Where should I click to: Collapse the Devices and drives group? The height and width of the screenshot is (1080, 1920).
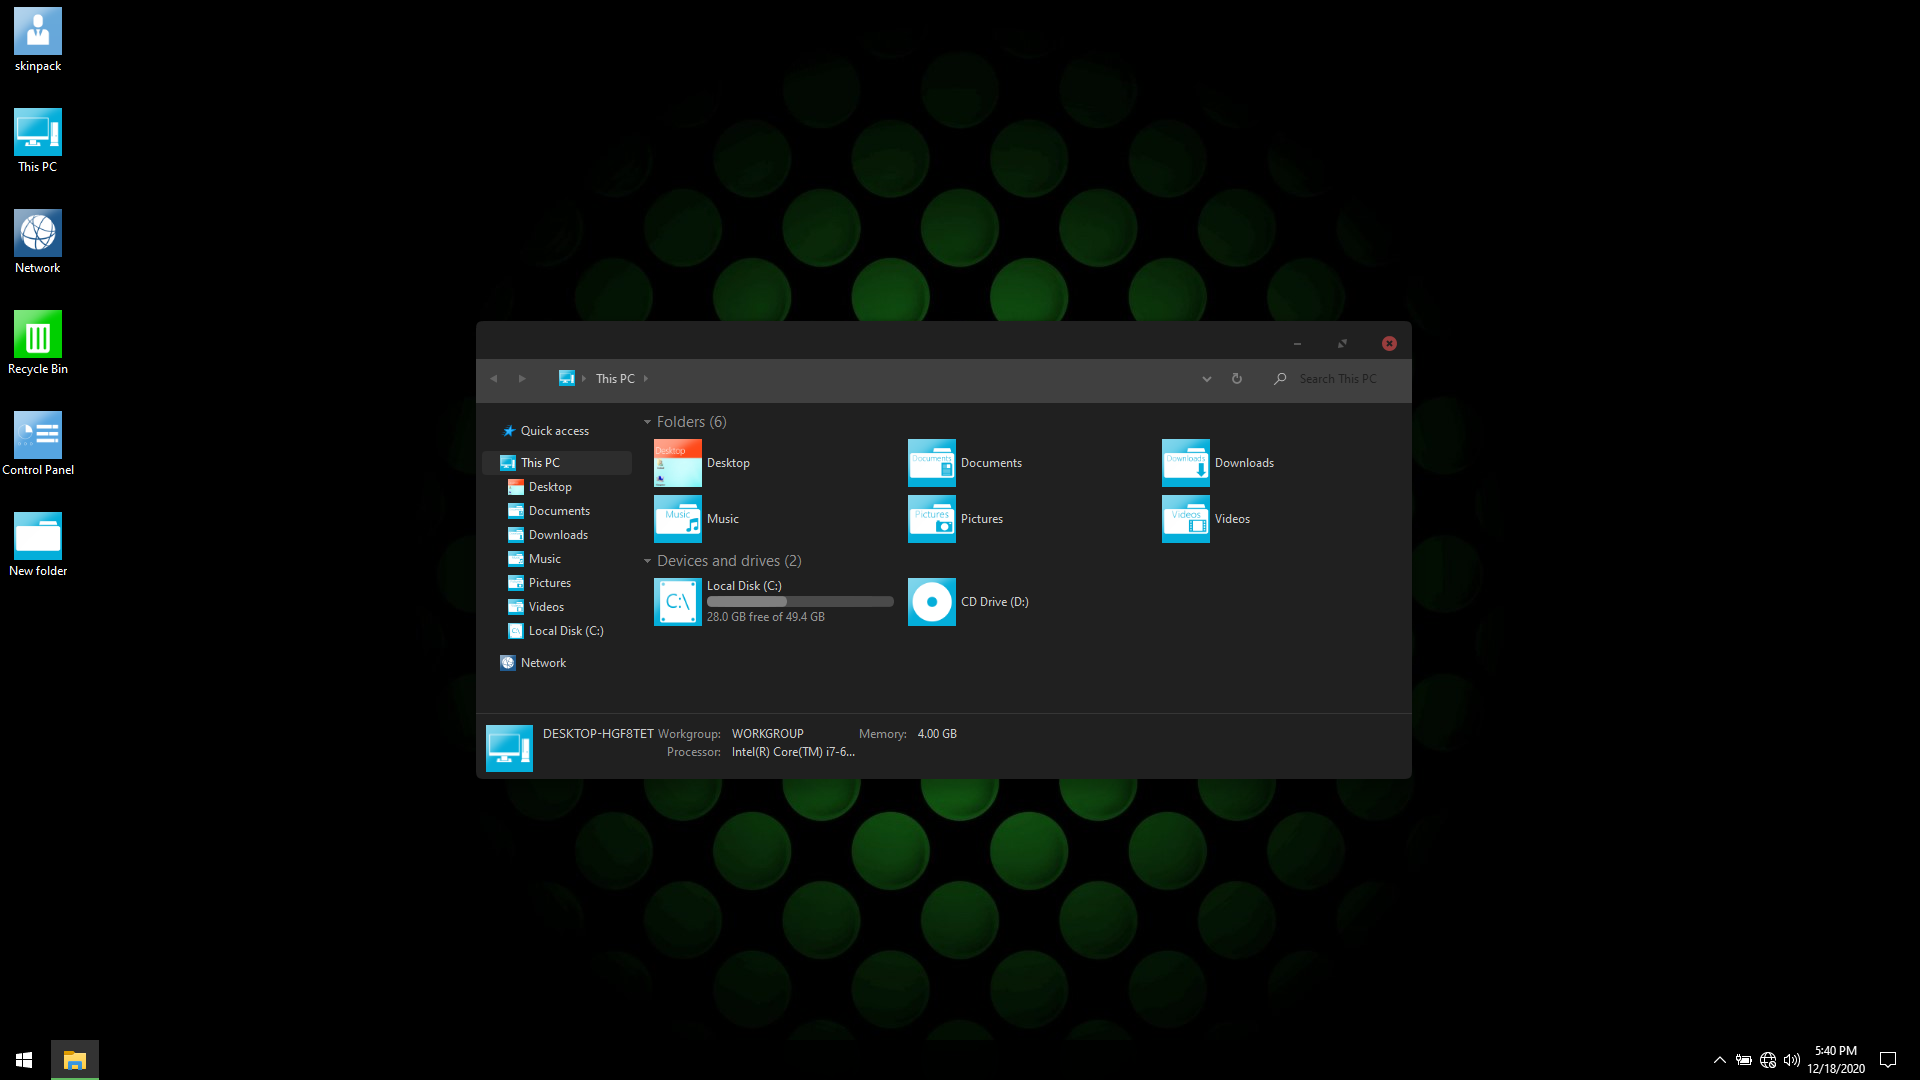pos(647,561)
